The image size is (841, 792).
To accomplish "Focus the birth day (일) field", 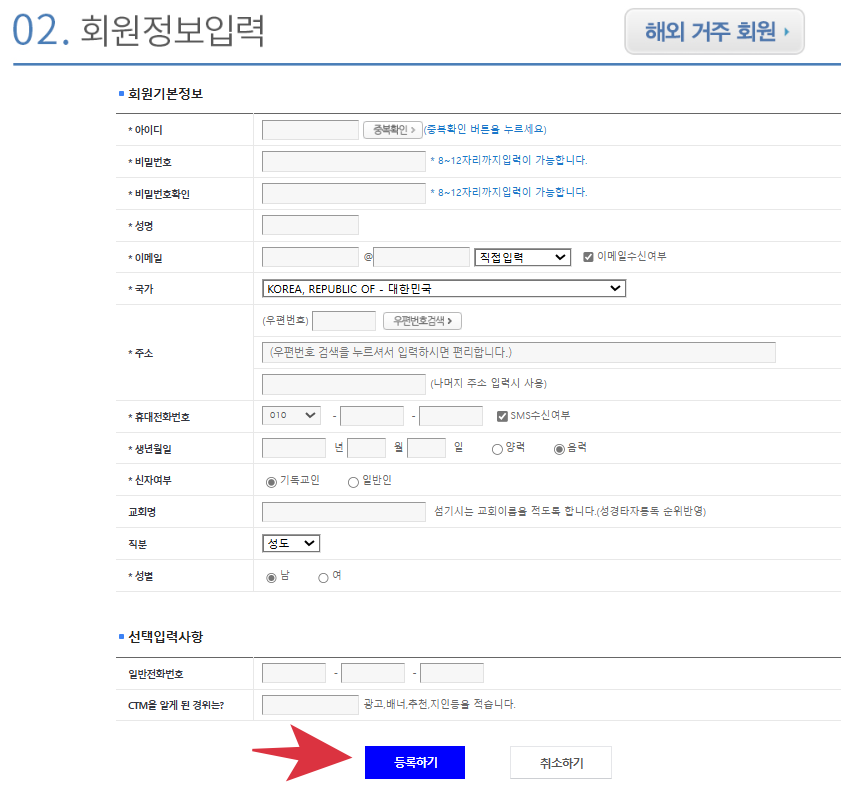I will pos(426,448).
